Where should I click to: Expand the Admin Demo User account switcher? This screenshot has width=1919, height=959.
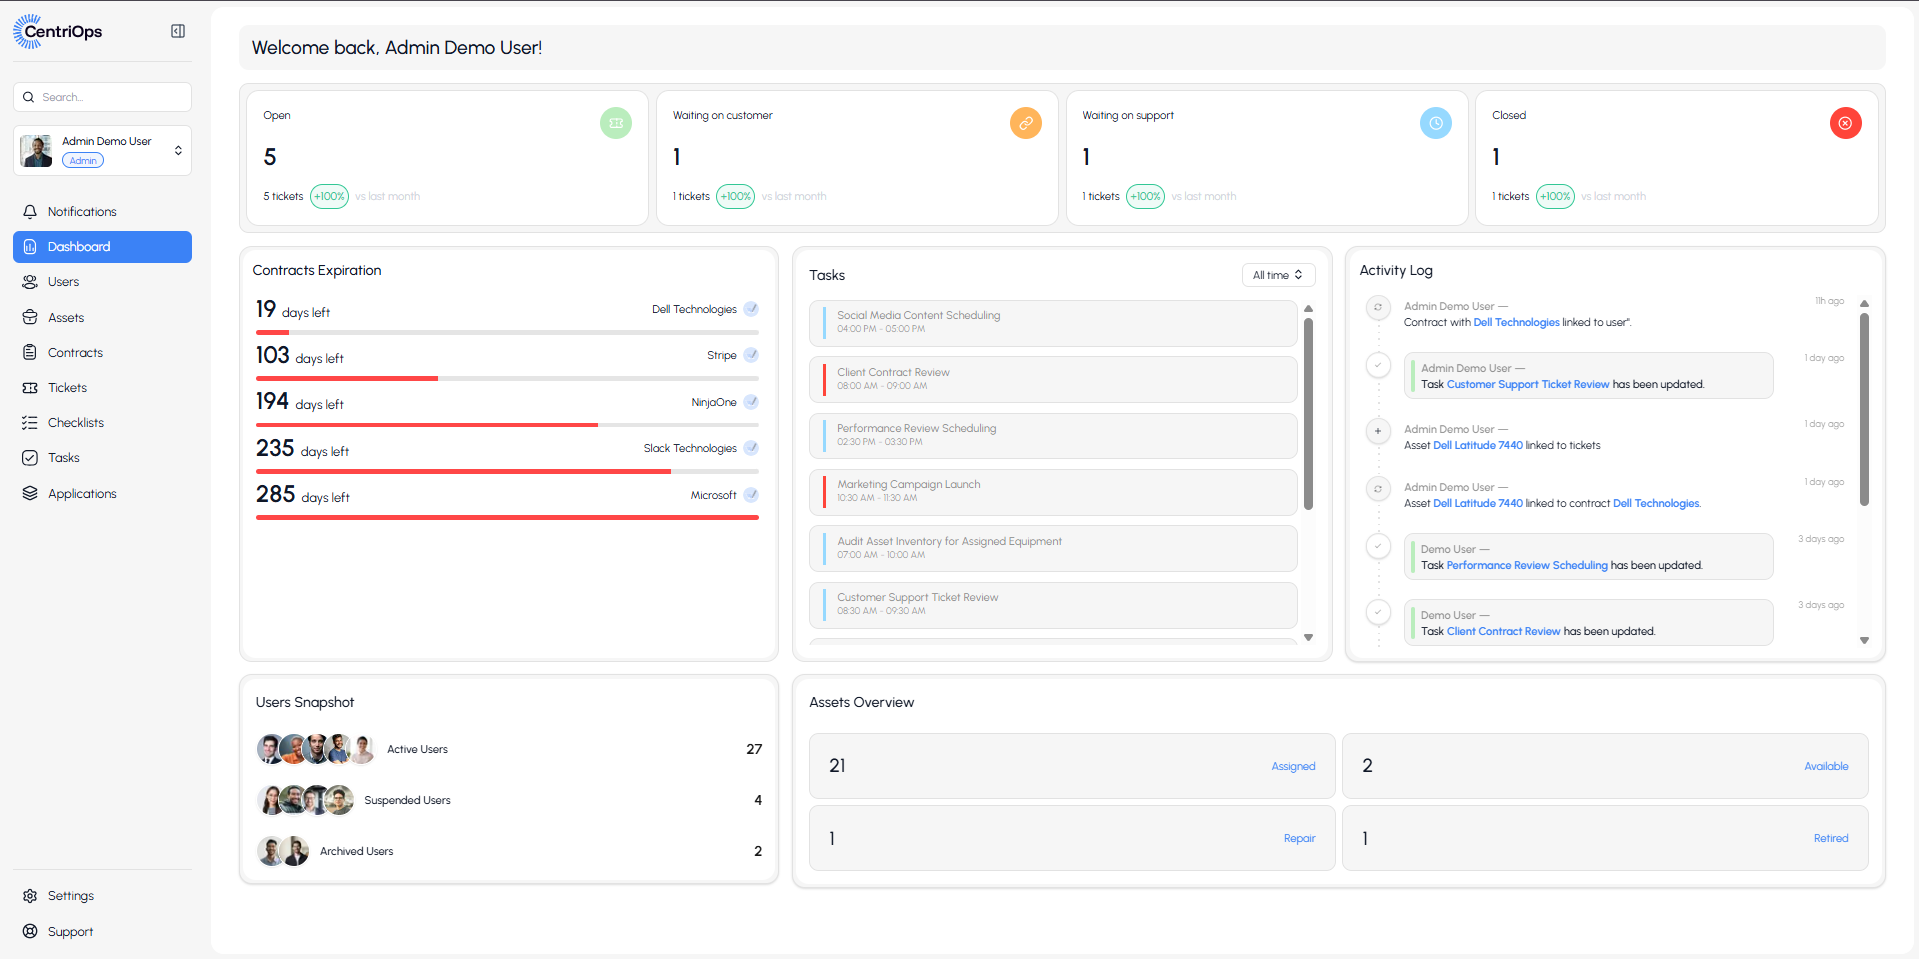tap(178, 151)
